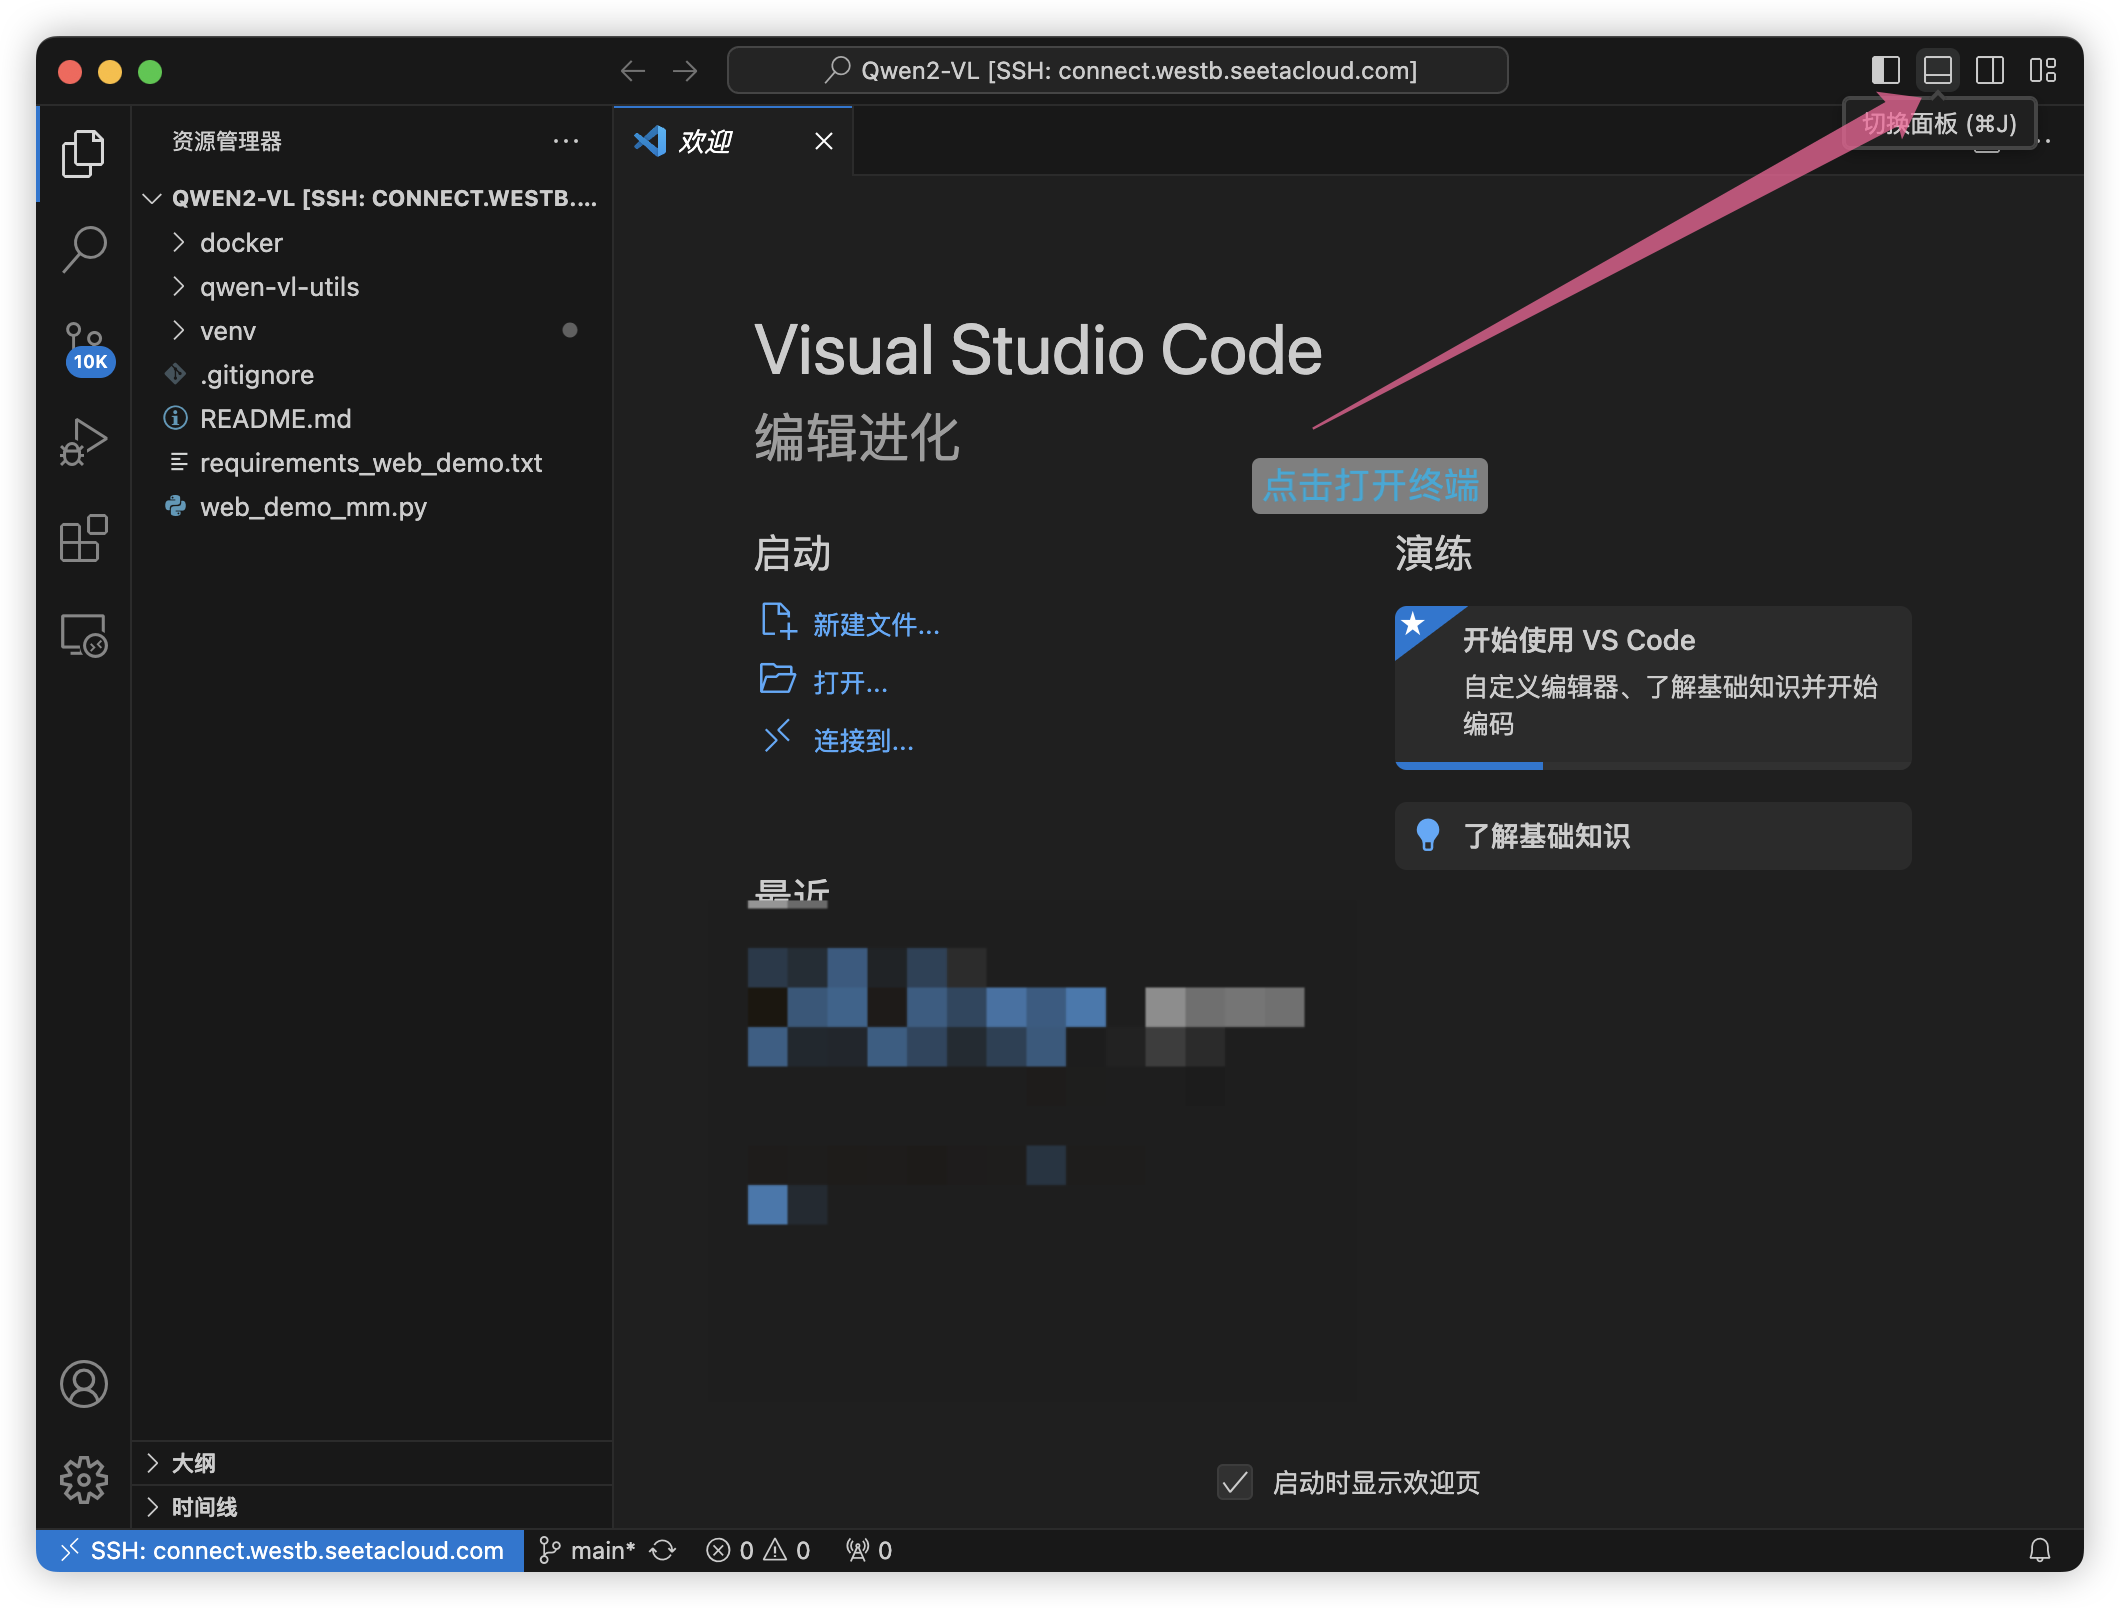The height and width of the screenshot is (1608, 2120).
Task: Open the Search view in activity bar
Action: tap(84, 248)
